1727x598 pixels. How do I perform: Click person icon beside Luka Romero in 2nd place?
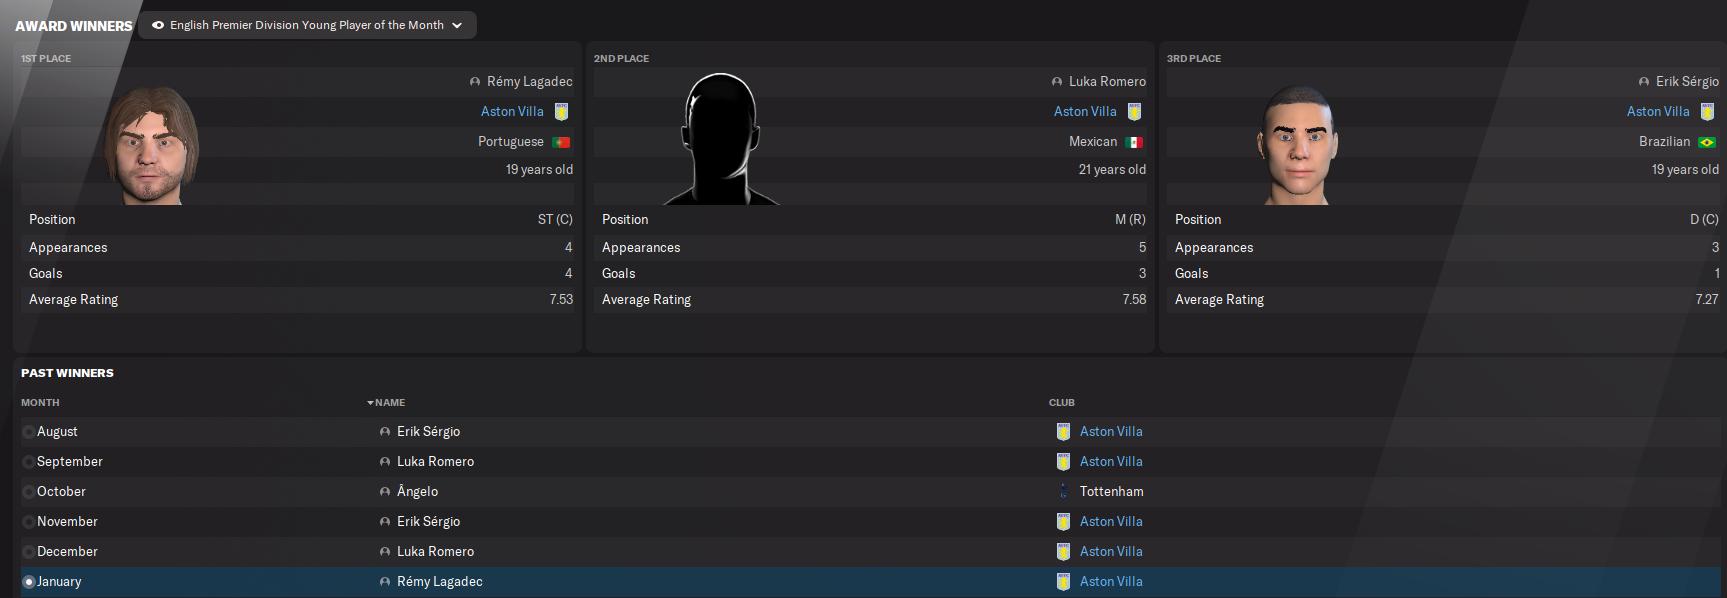[1057, 82]
